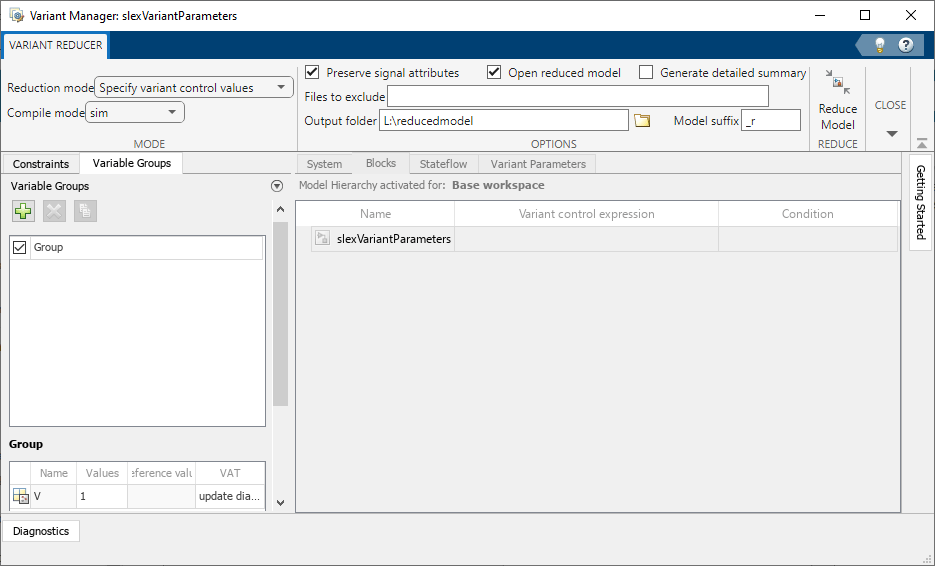This screenshot has height=566, width=935.
Task: Switch to the Constraints tab
Action: tap(41, 164)
